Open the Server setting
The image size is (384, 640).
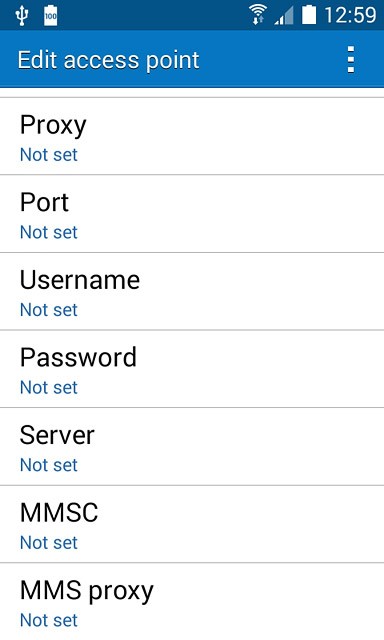pyautogui.click(x=192, y=447)
